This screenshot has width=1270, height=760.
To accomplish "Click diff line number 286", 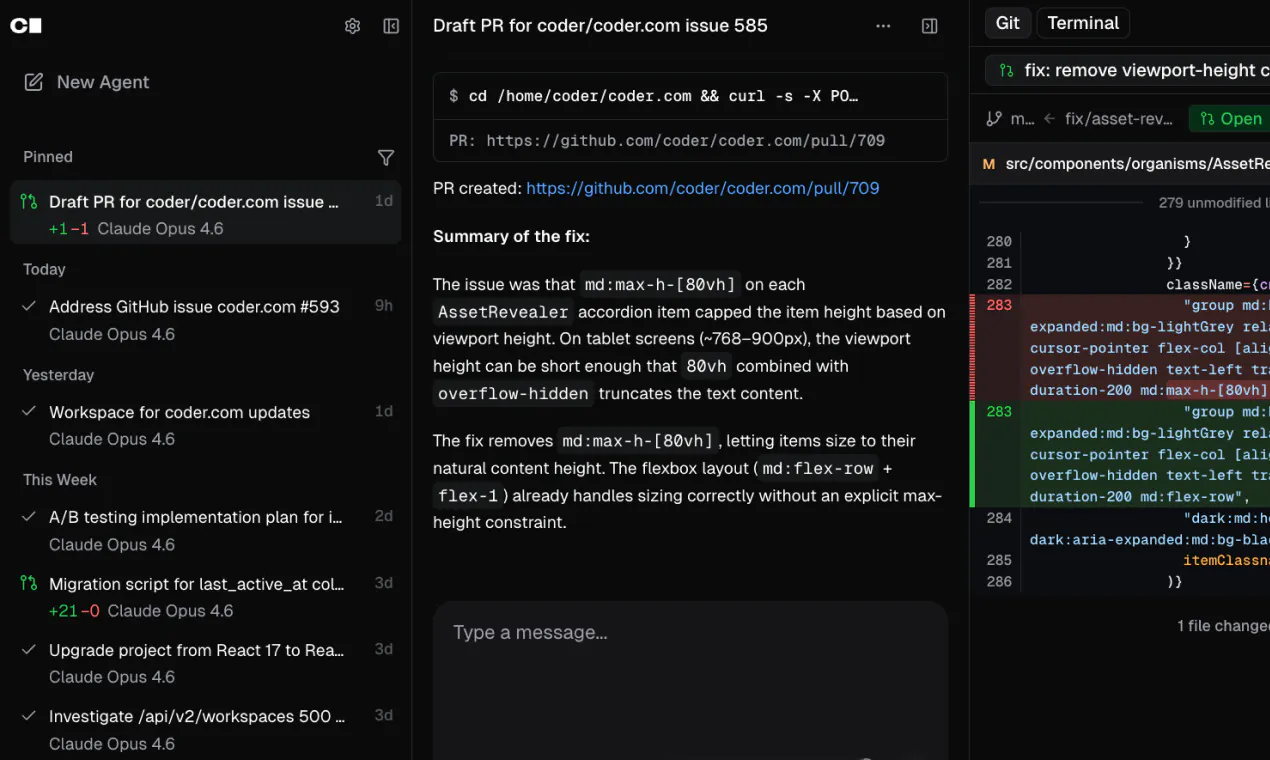I will pyautogui.click(x=999, y=581).
